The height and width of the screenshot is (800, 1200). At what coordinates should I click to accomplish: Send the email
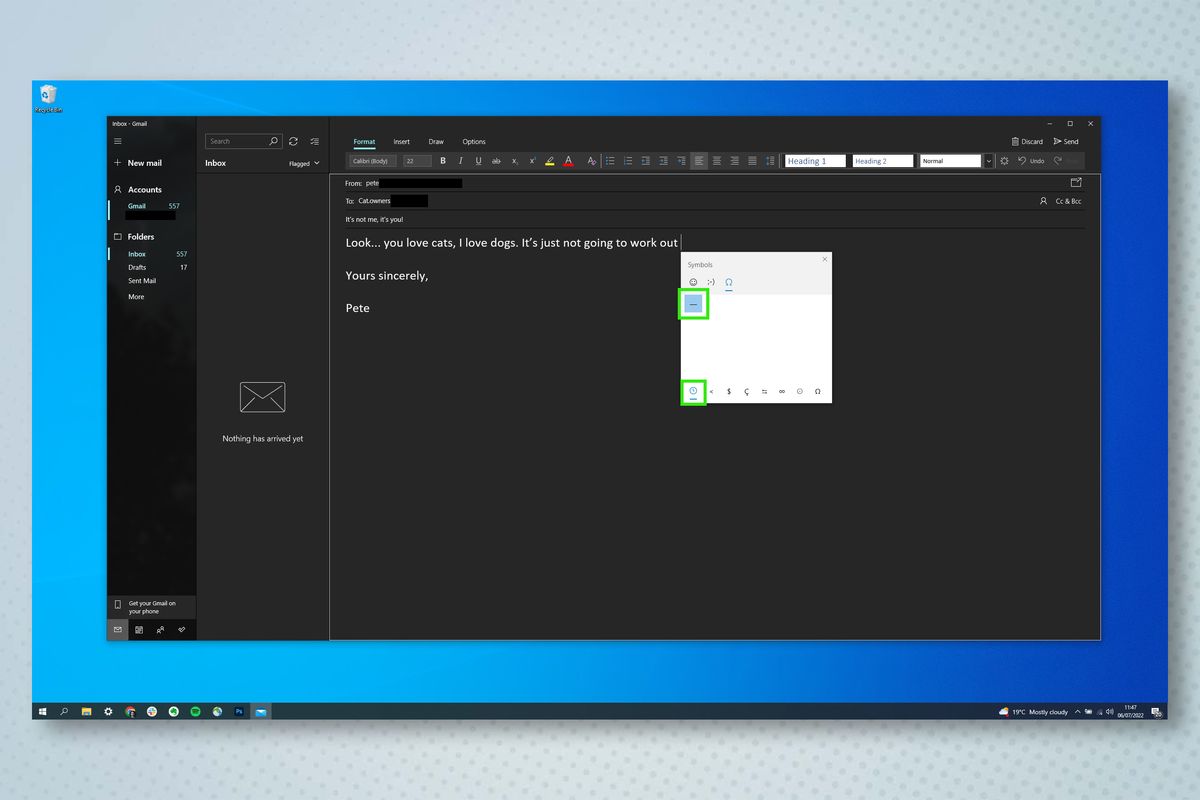coord(1066,141)
